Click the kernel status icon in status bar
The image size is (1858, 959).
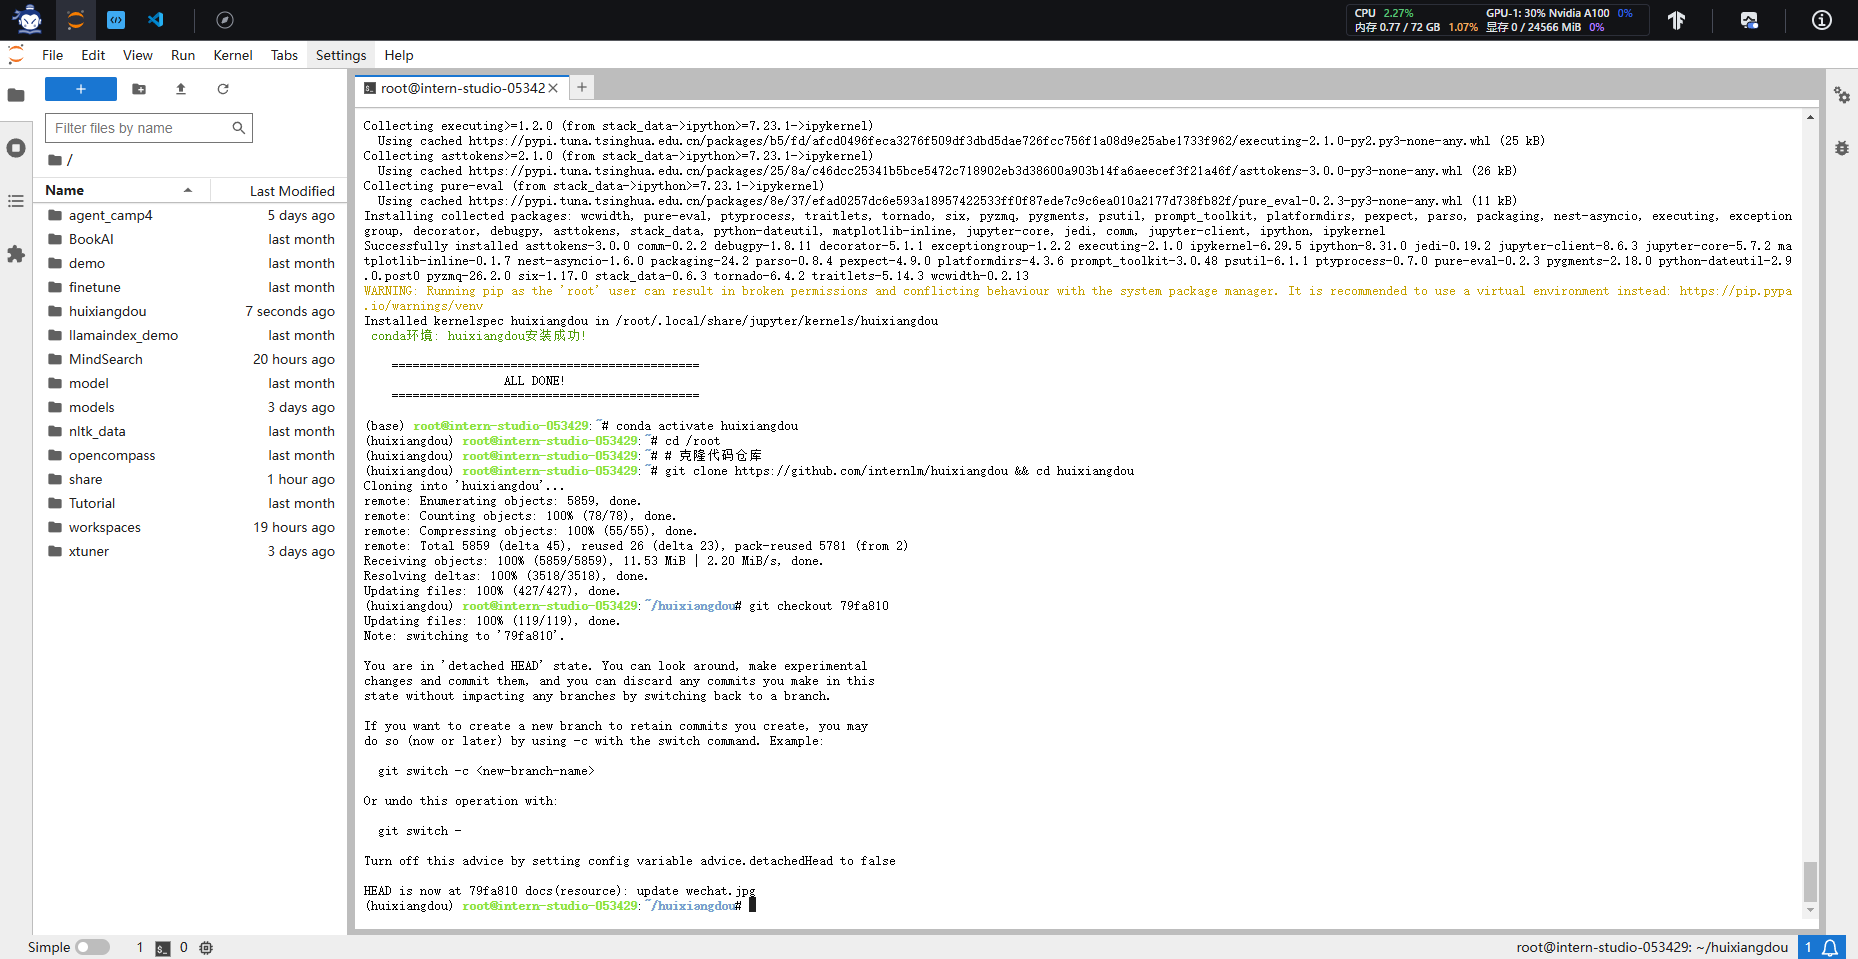pos(206,948)
